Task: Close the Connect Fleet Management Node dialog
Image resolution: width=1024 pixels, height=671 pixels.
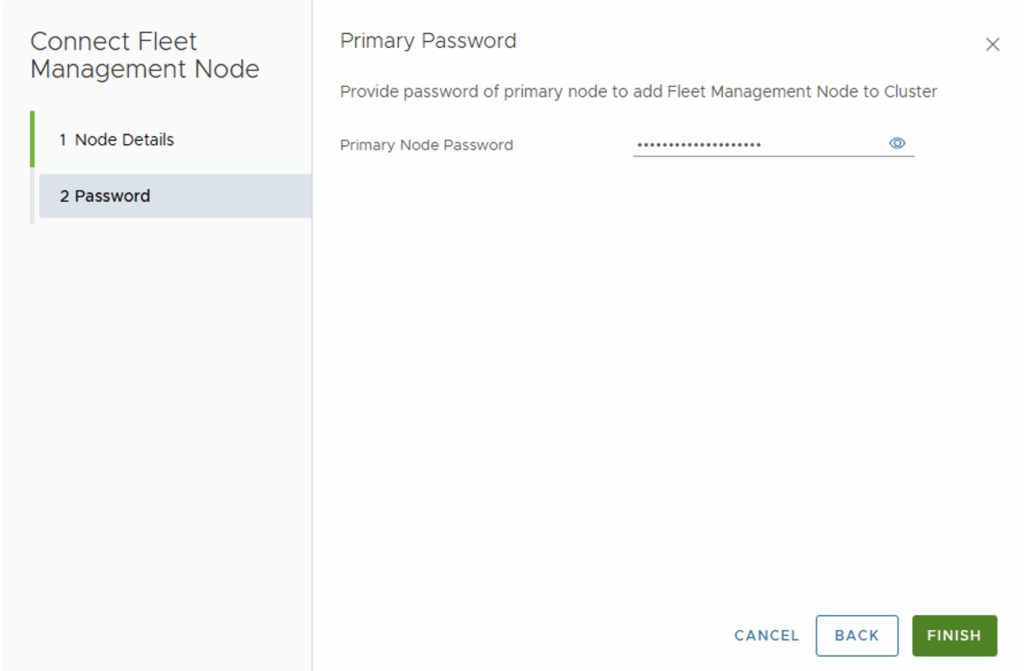Action: click(992, 45)
